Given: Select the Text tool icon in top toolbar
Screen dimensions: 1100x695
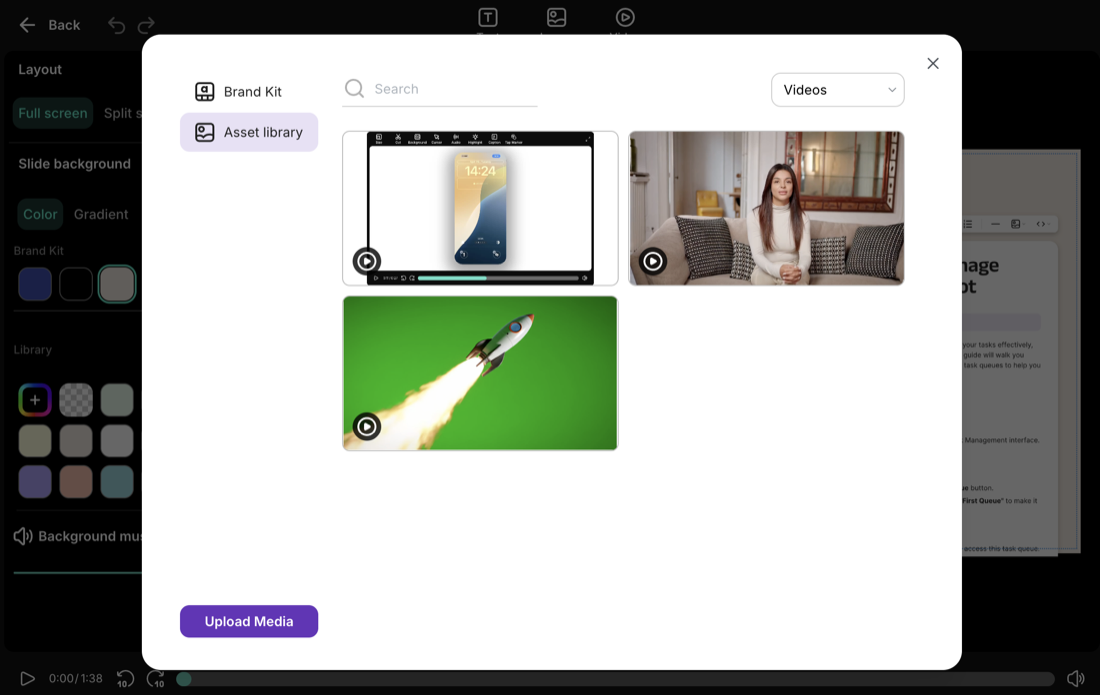Looking at the screenshot, I should 488,17.
